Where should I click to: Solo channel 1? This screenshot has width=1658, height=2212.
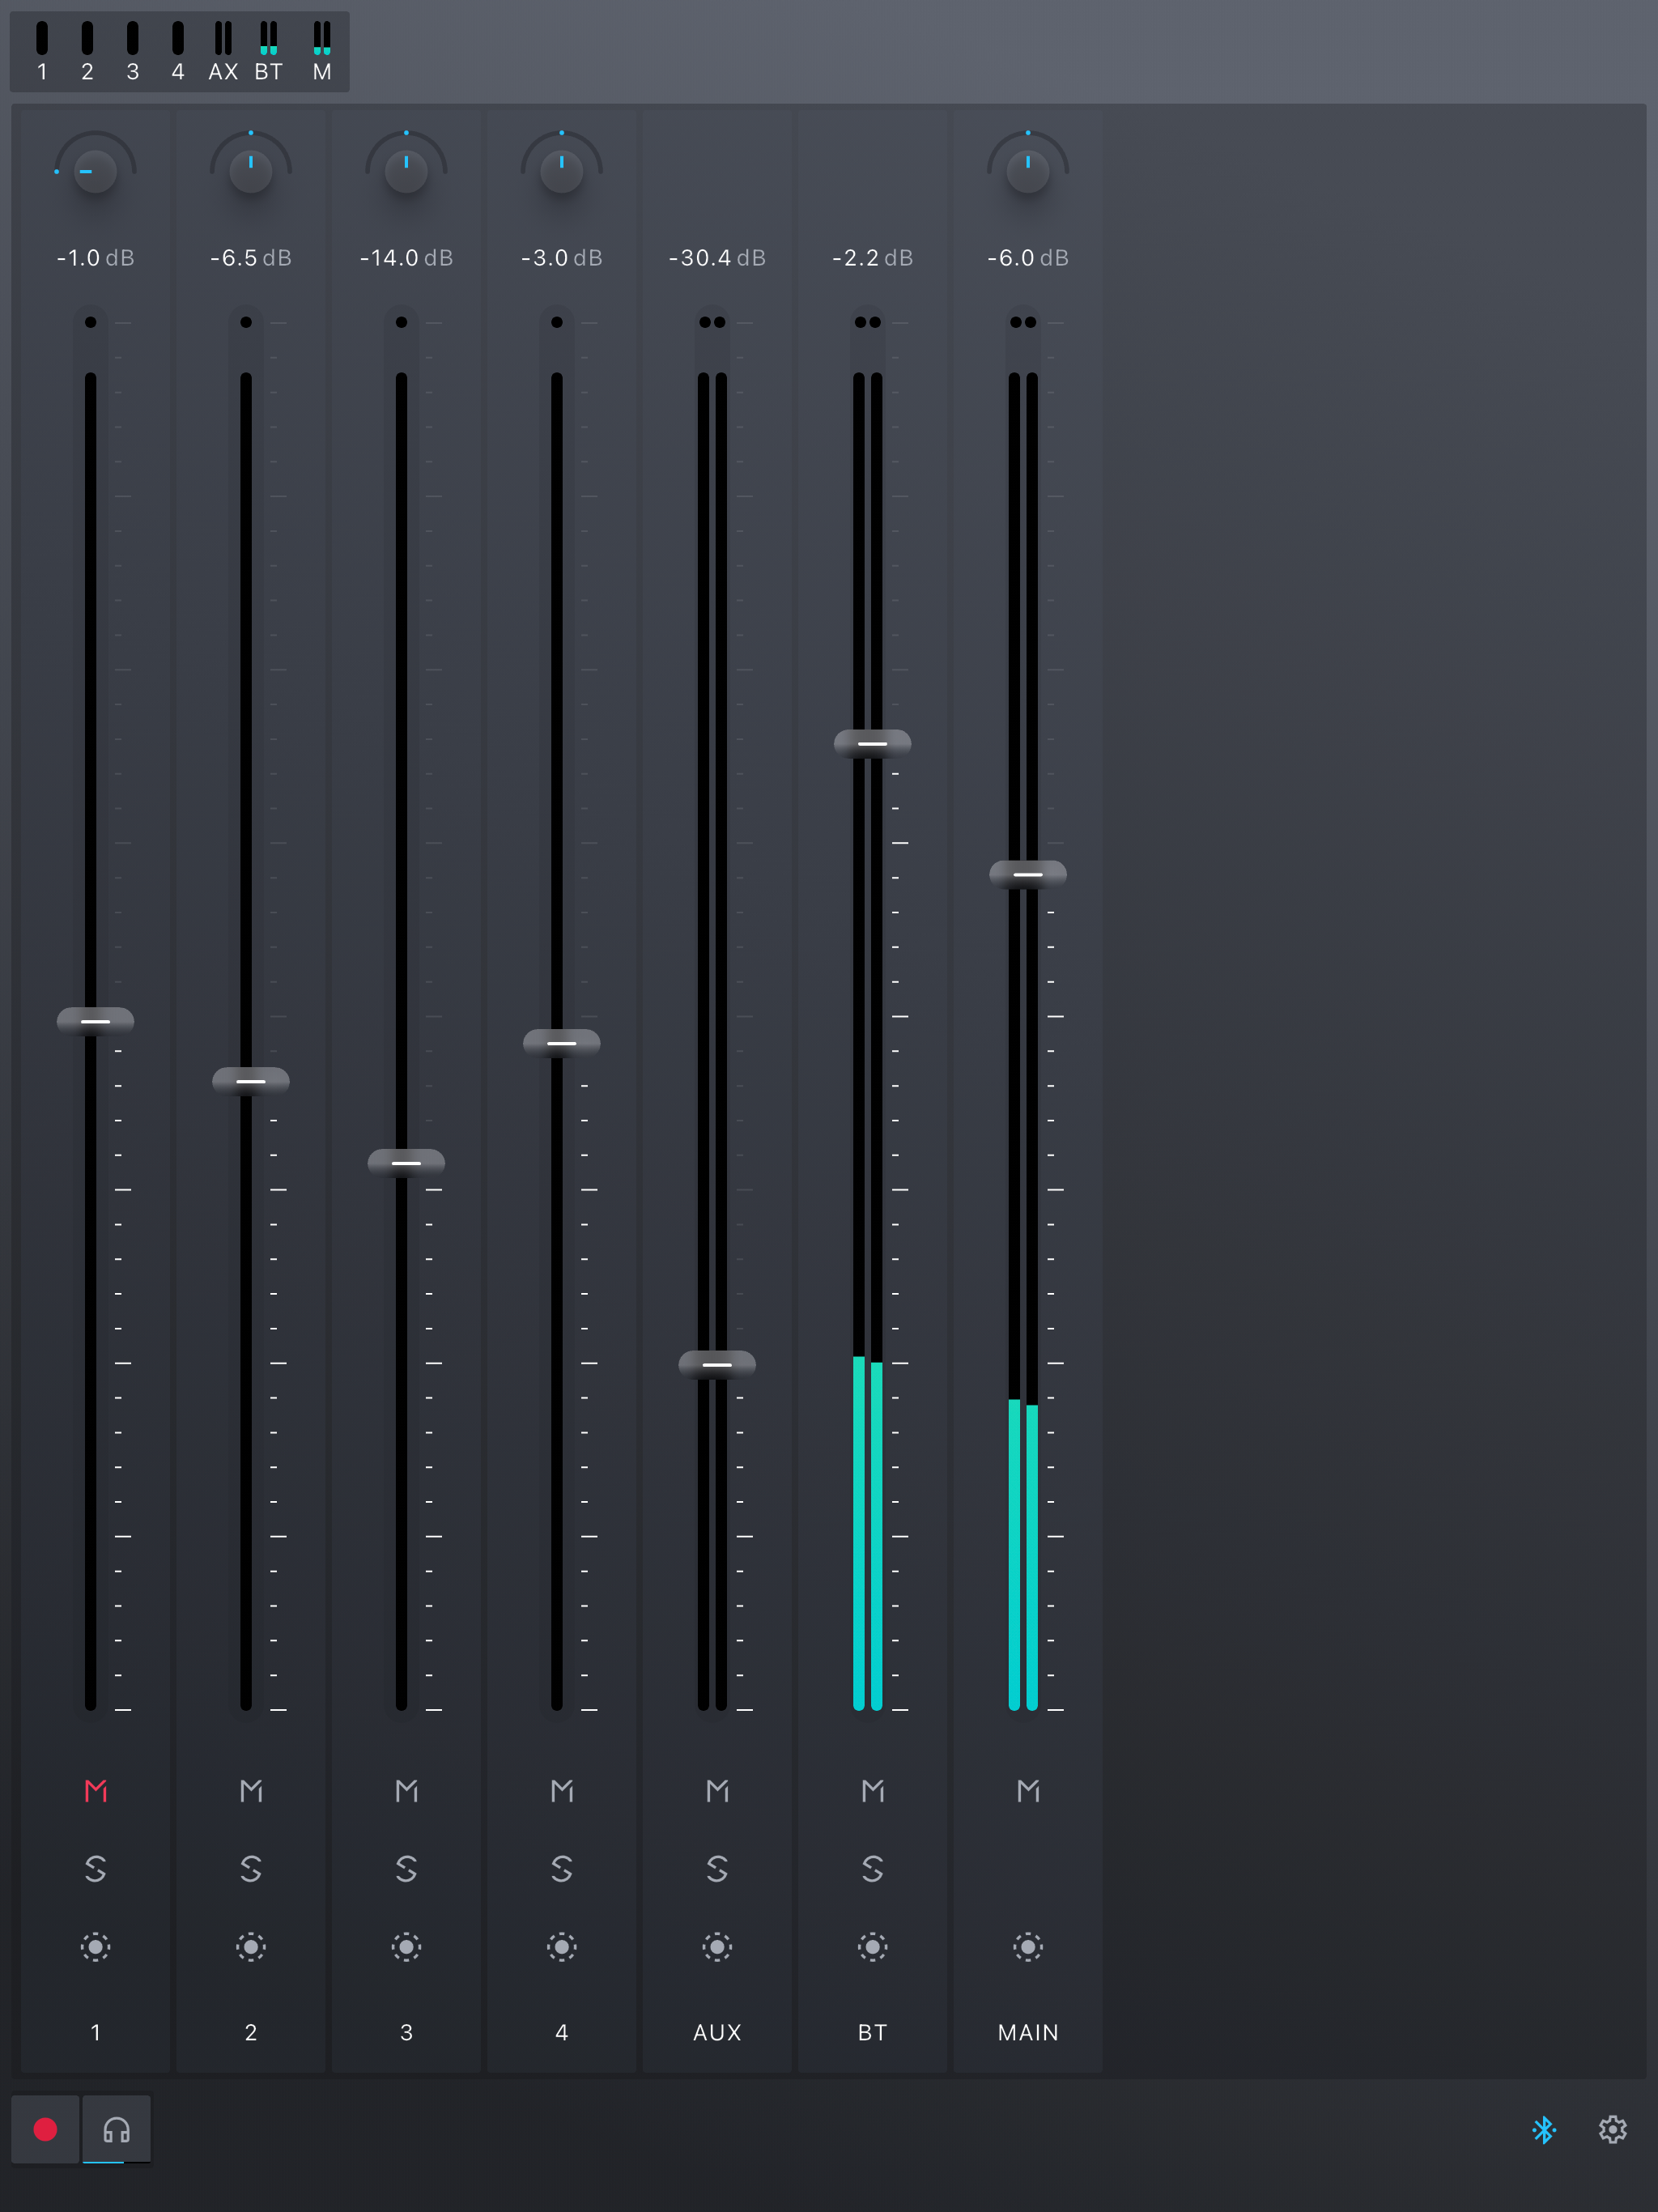point(95,1868)
